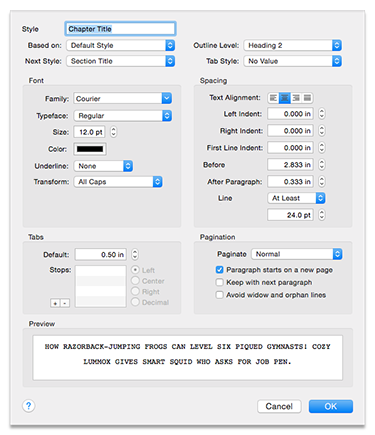Click the Left Indent field
The height and width of the screenshot is (435, 375).
point(290,114)
